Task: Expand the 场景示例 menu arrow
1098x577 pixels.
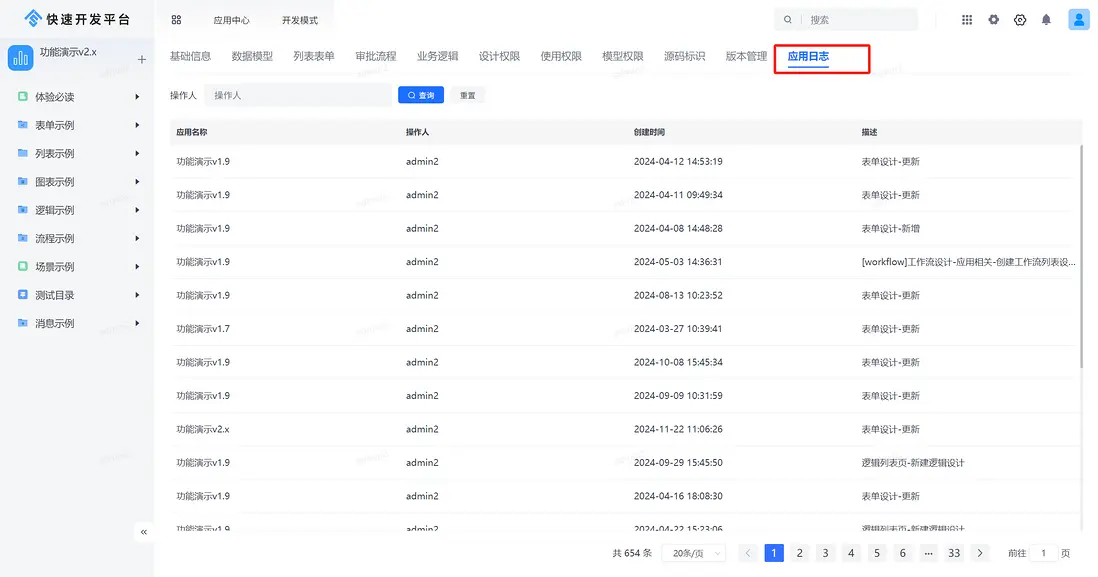Action: tap(137, 267)
